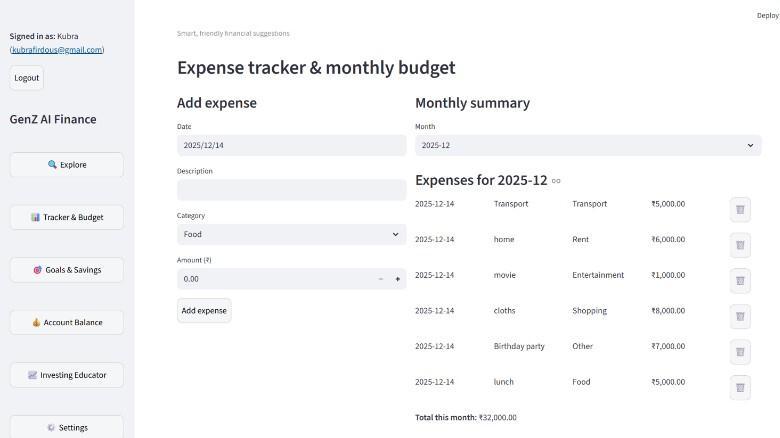Delete the home Rent expense
Viewport: 780px width, 438px height.
point(740,245)
